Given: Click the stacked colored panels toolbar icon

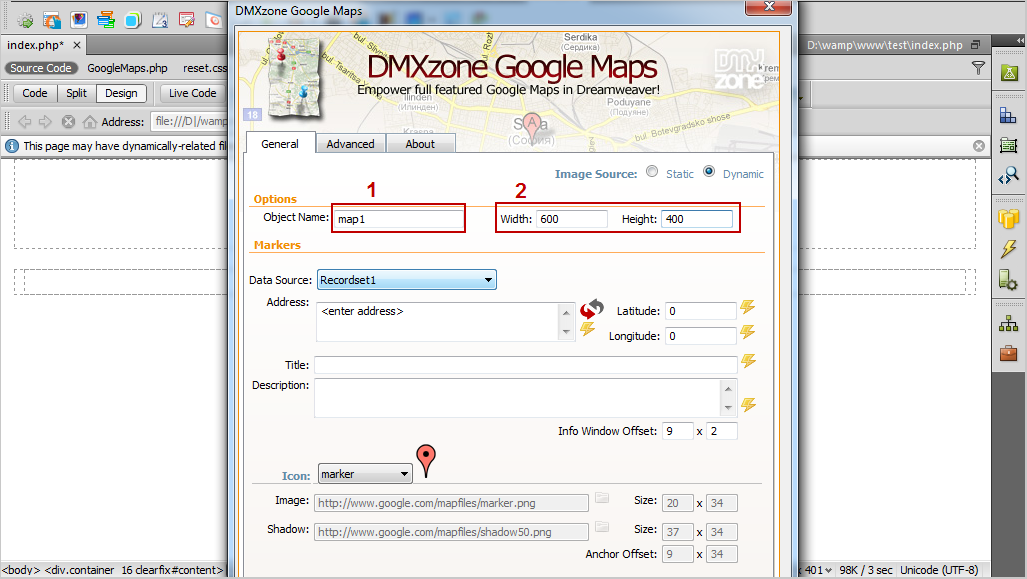Looking at the screenshot, I should click(105, 20).
